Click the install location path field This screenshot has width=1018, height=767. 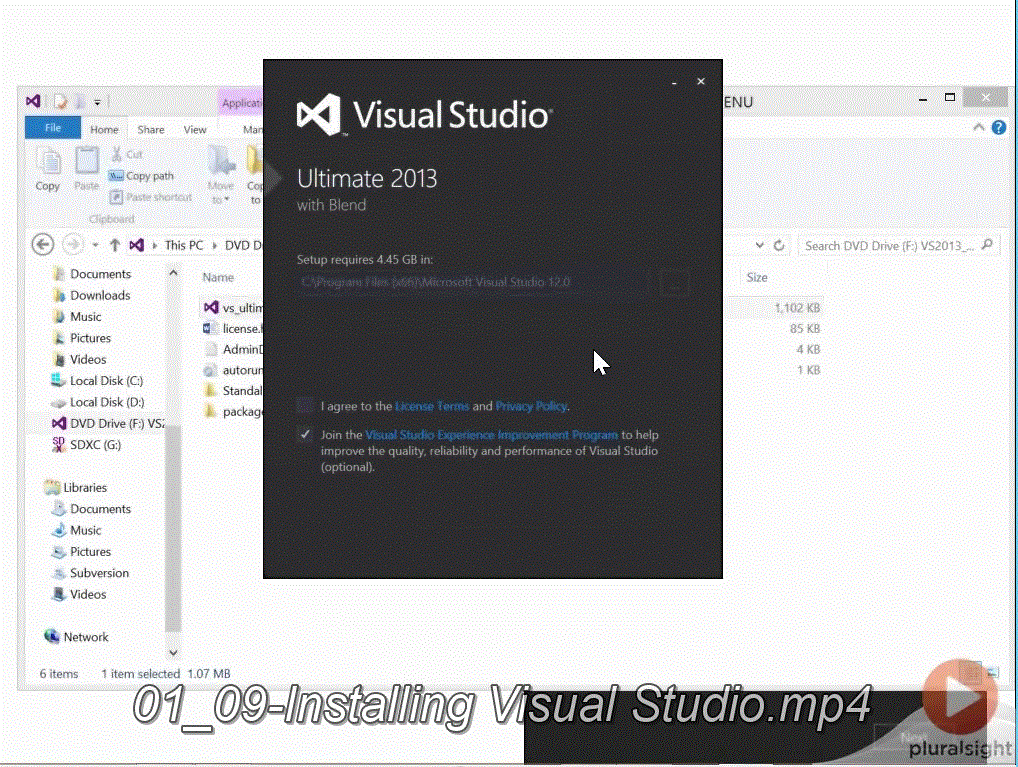coord(473,282)
